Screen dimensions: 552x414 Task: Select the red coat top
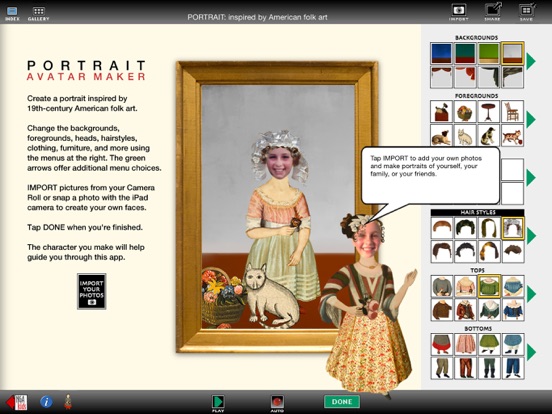pos(465,310)
